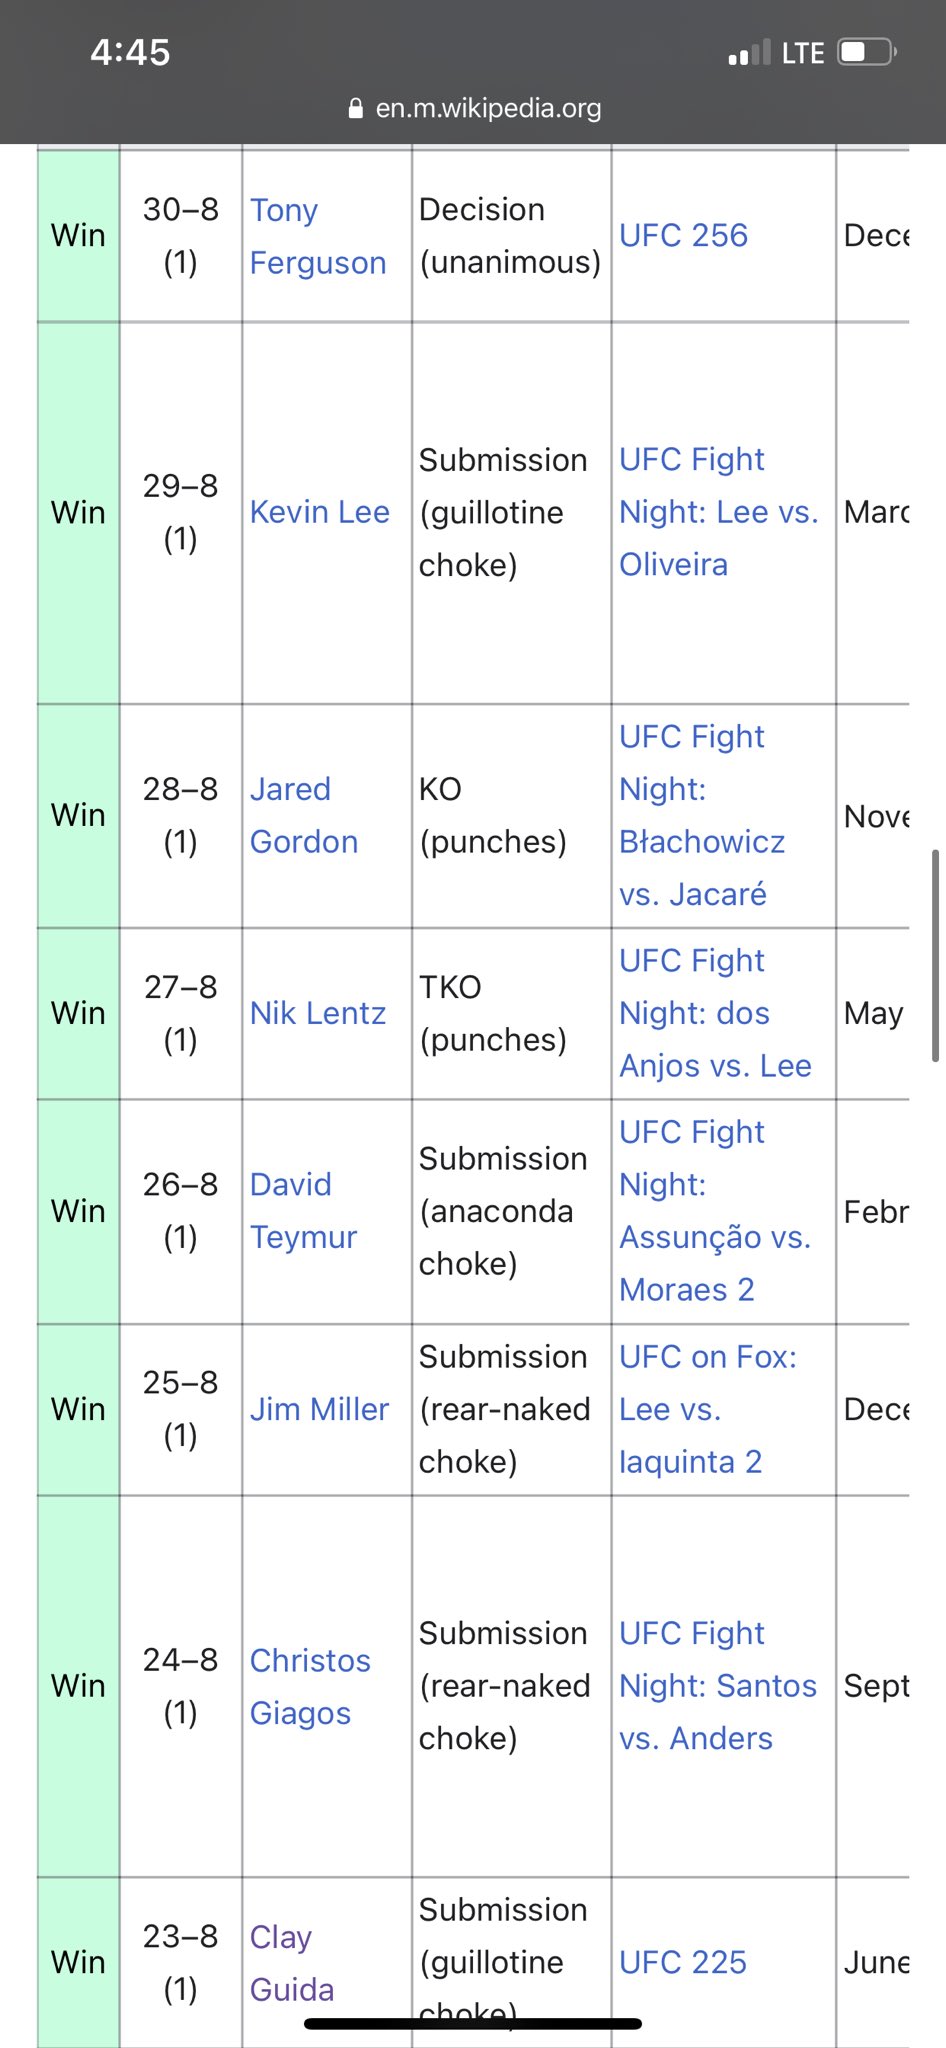Tap the en.m.wikipedia.org address bar

[475, 108]
